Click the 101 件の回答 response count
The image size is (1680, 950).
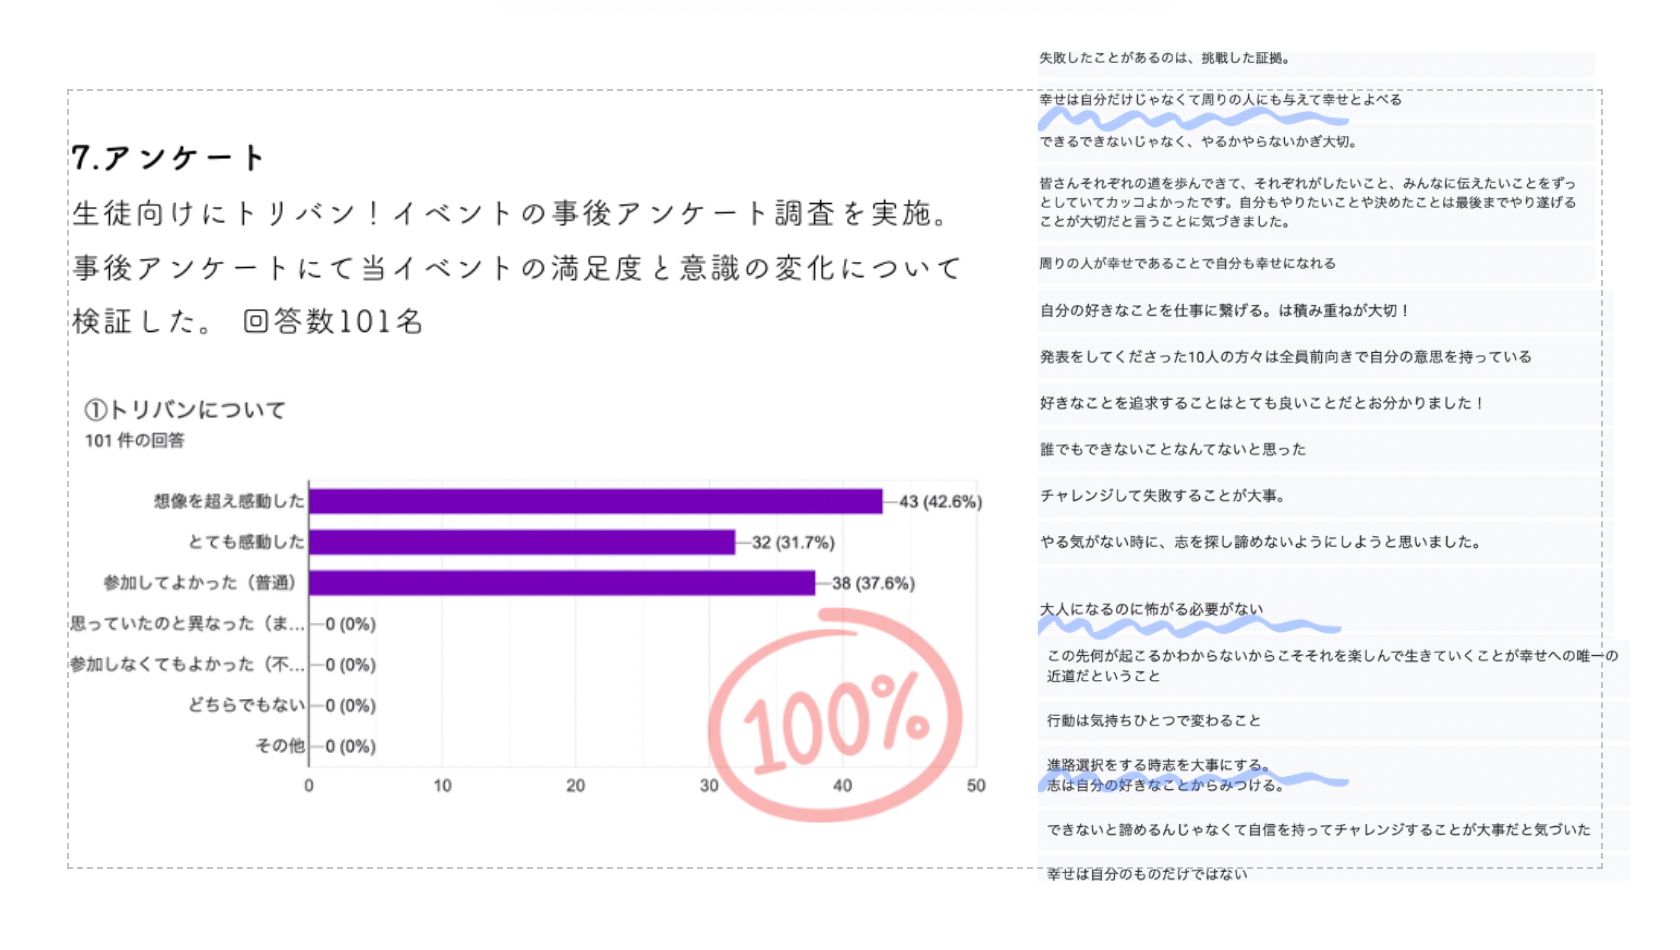point(134,440)
